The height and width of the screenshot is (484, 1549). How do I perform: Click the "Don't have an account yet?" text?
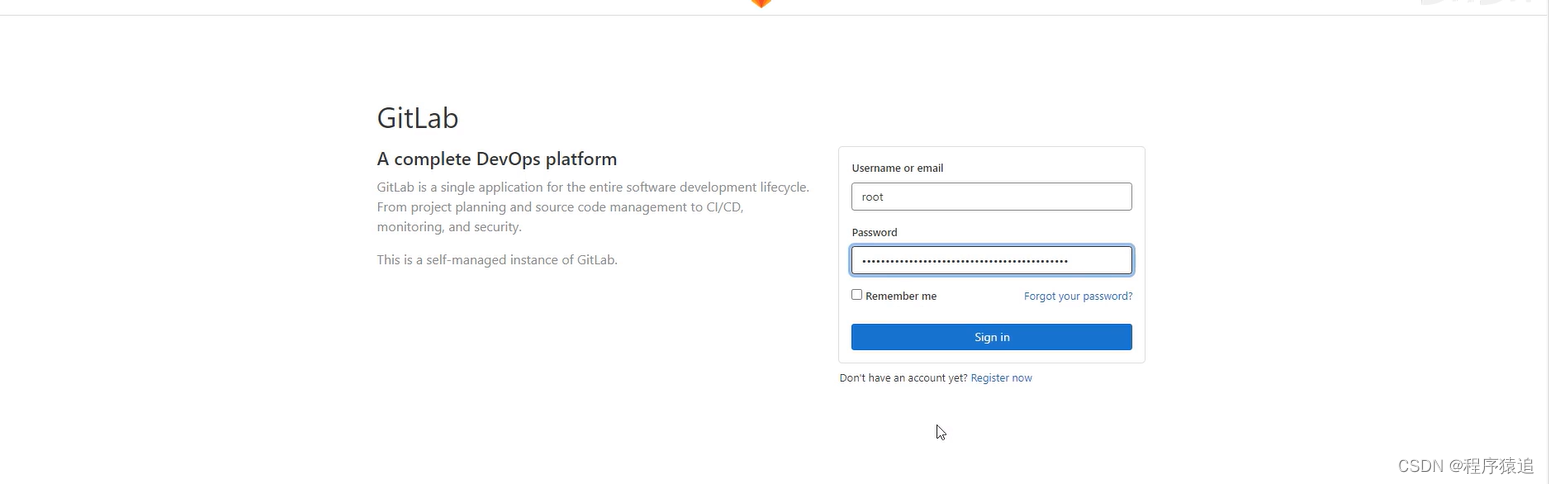click(903, 378)
